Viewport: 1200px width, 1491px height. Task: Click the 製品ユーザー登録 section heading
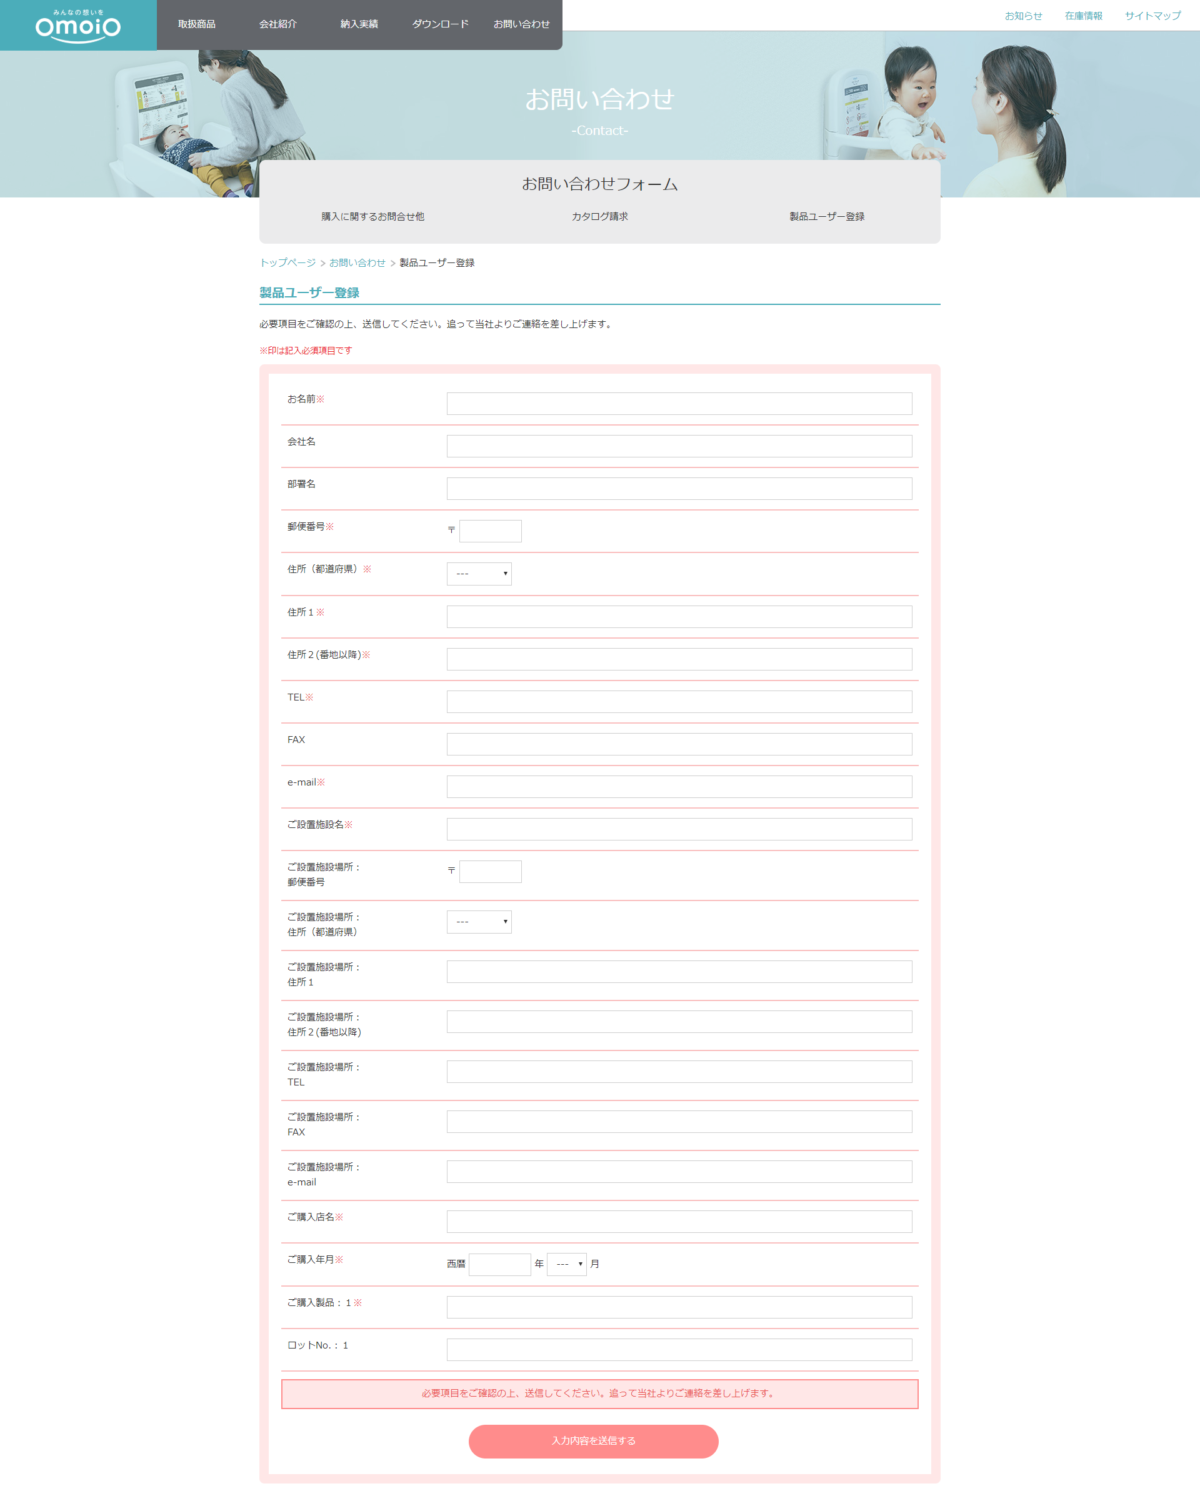click(309, 293)
